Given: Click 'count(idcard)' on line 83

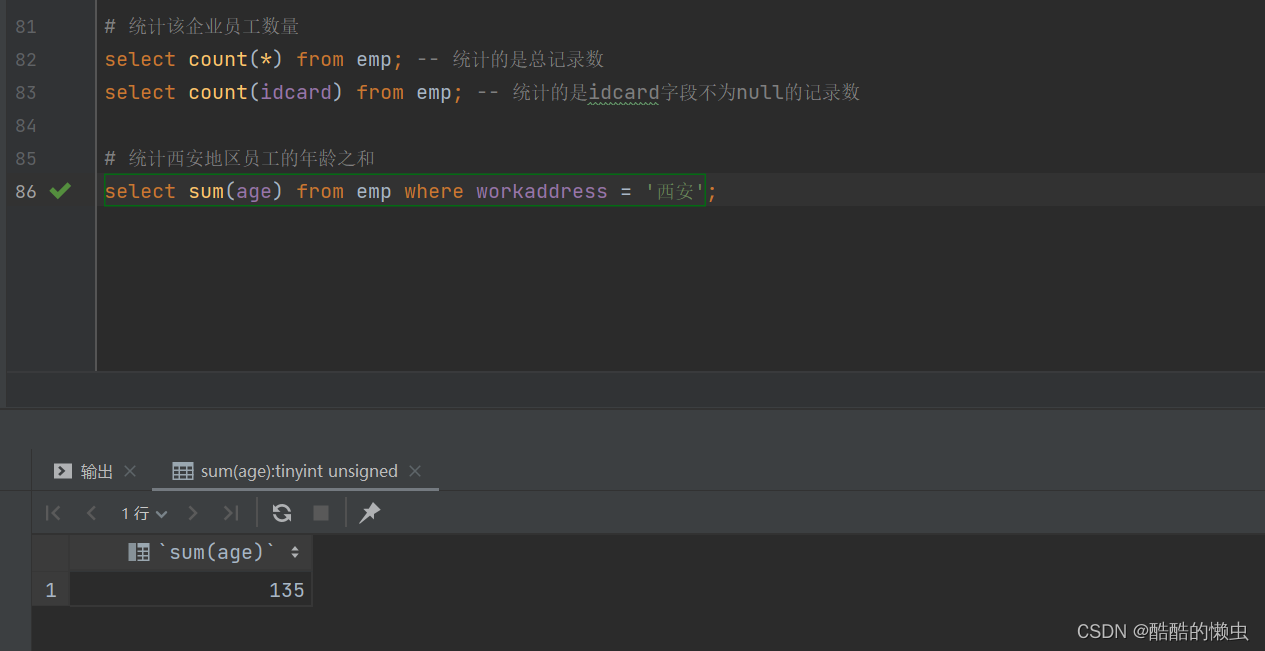Looking at the screenshot, I should click(266, 92).
